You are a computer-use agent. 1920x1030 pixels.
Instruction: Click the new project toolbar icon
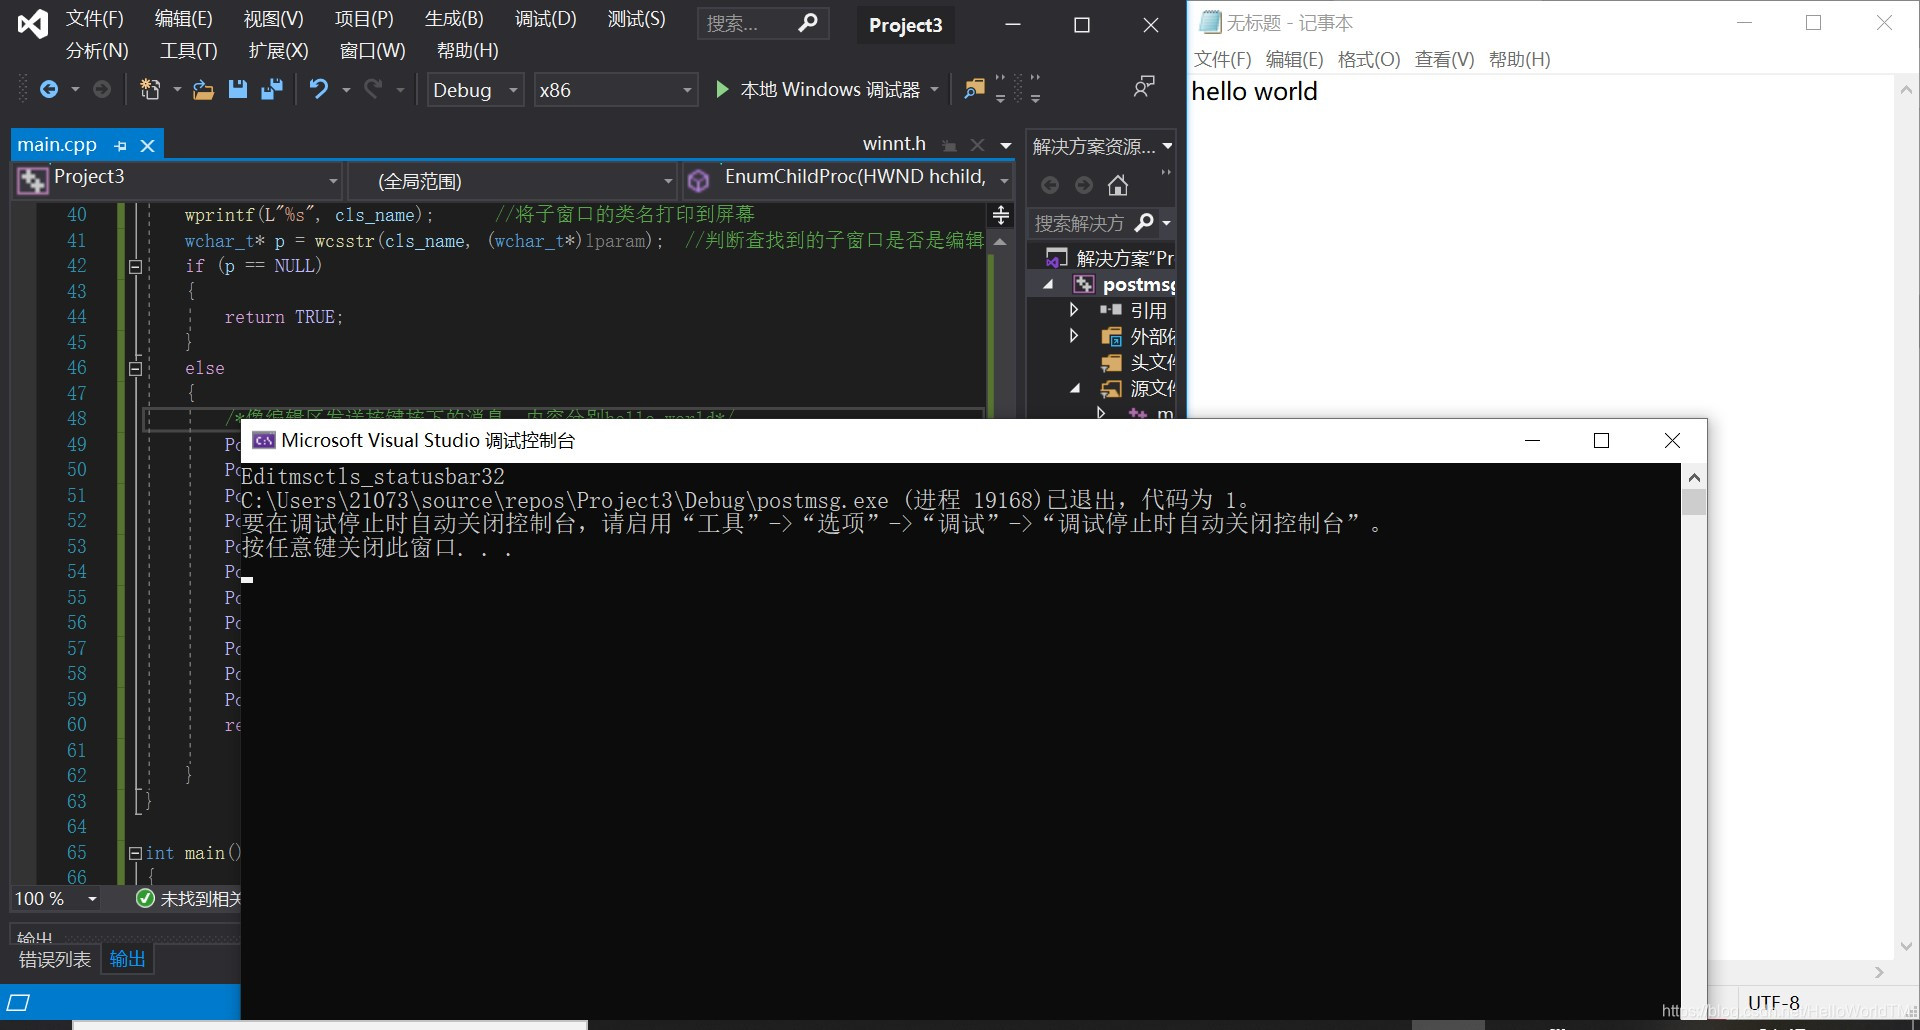[x=150, y=90]
